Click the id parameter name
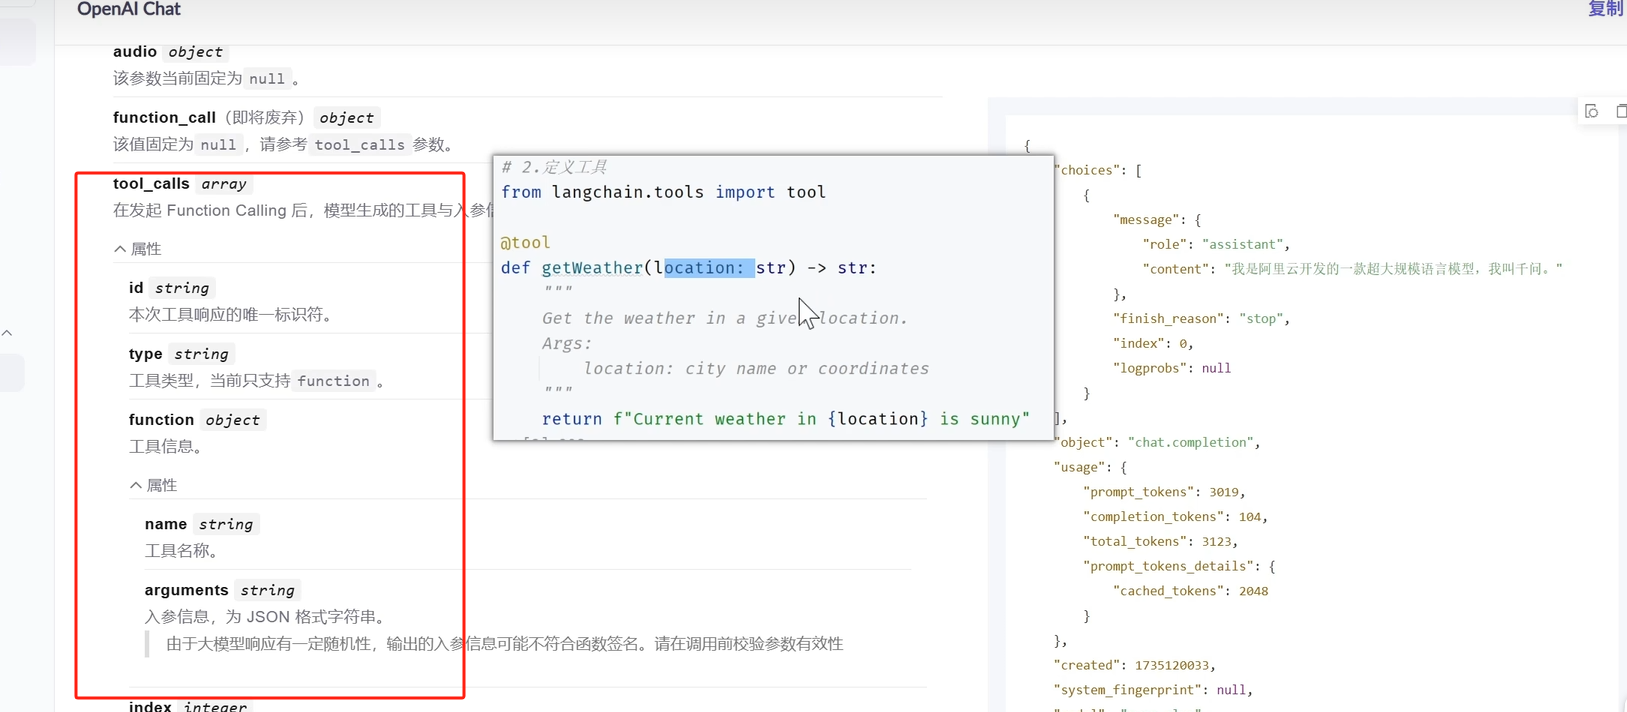This screenshot has height=712, width=1627. click(136, 287)
